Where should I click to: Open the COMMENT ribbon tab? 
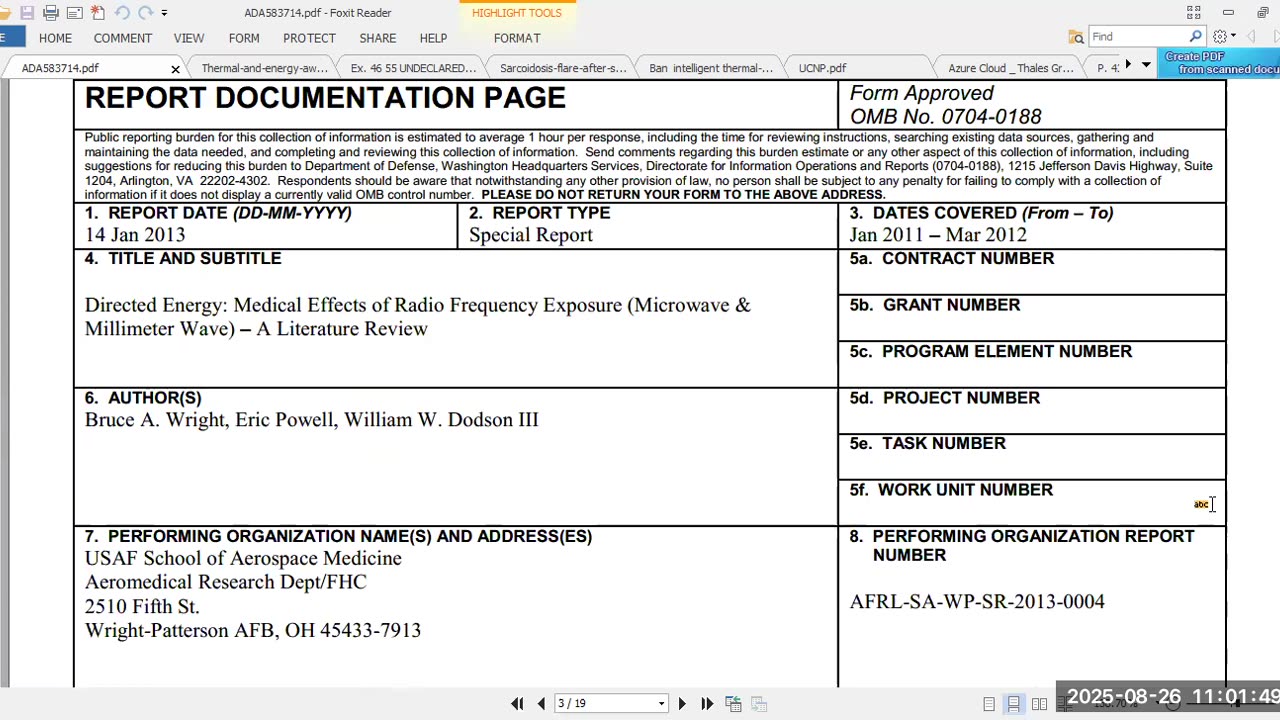click(123, 38)
